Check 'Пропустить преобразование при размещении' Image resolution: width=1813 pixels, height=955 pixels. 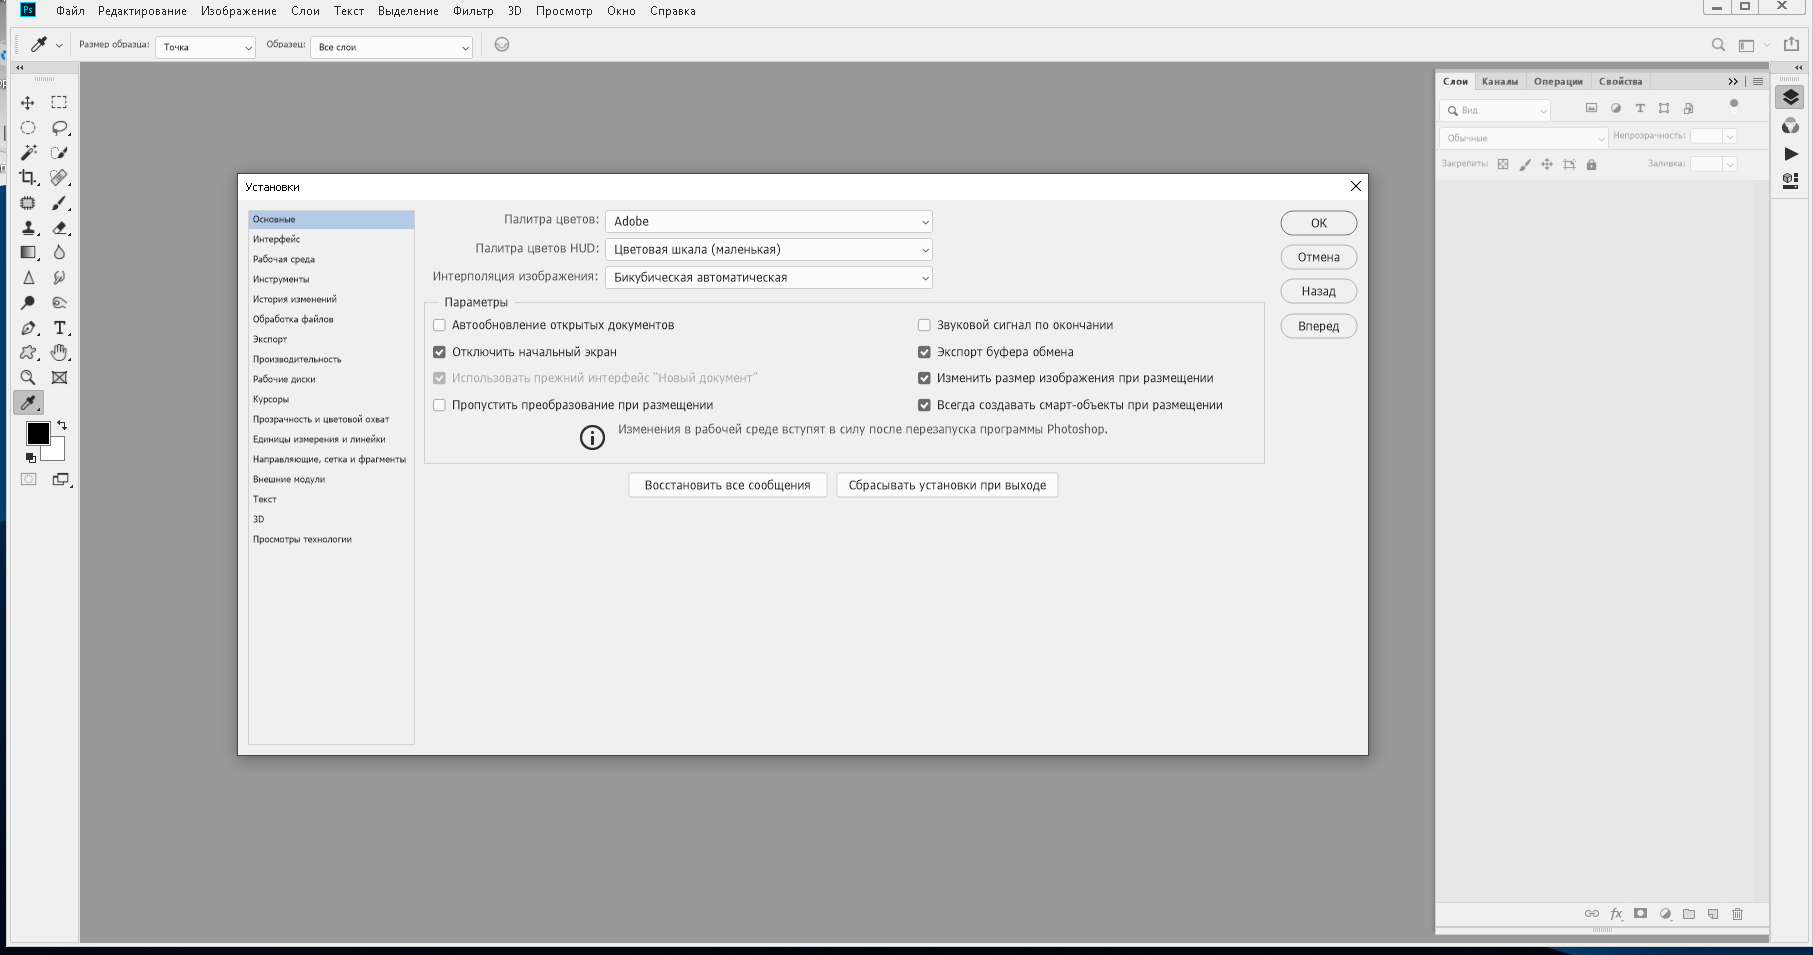click(439, 405)
